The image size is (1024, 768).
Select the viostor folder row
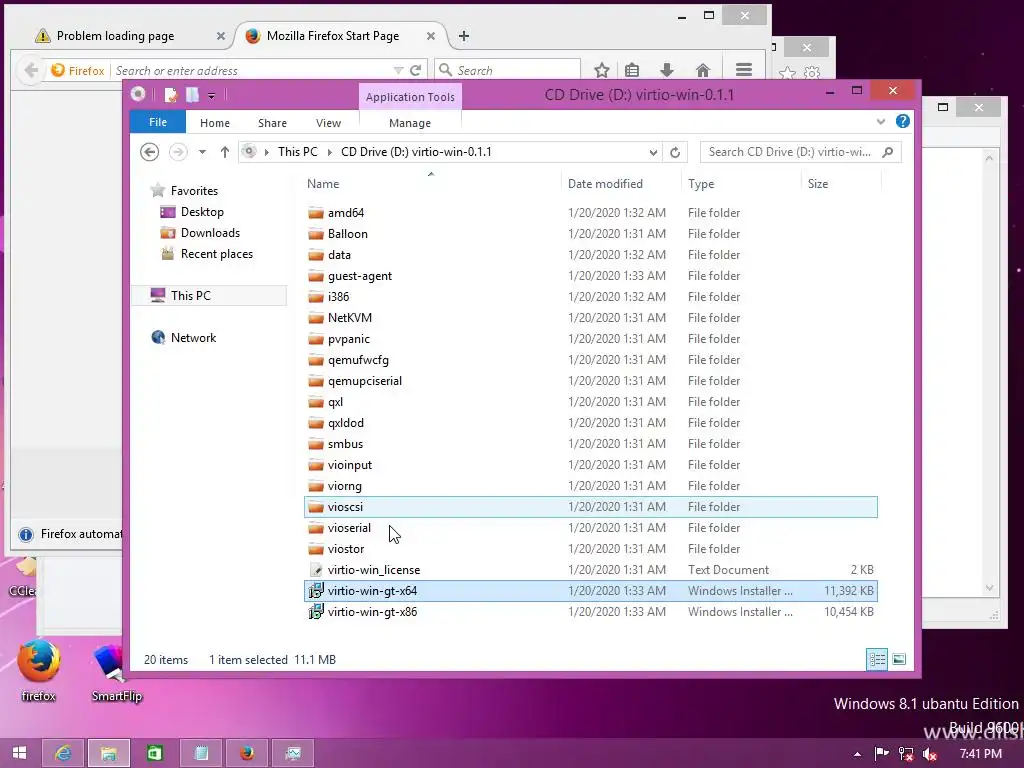pyautogui.click(x=590, y=549)
